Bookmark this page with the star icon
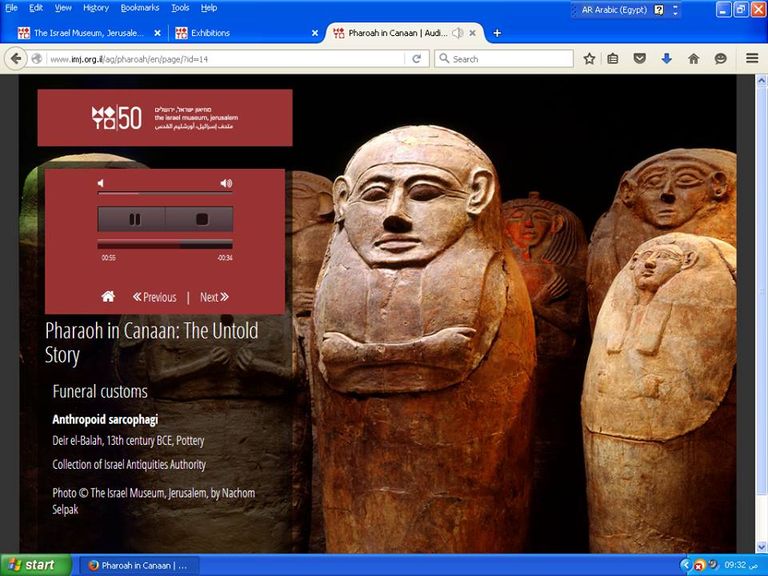Screen dimensions: 768x576 tap(589, 59)
